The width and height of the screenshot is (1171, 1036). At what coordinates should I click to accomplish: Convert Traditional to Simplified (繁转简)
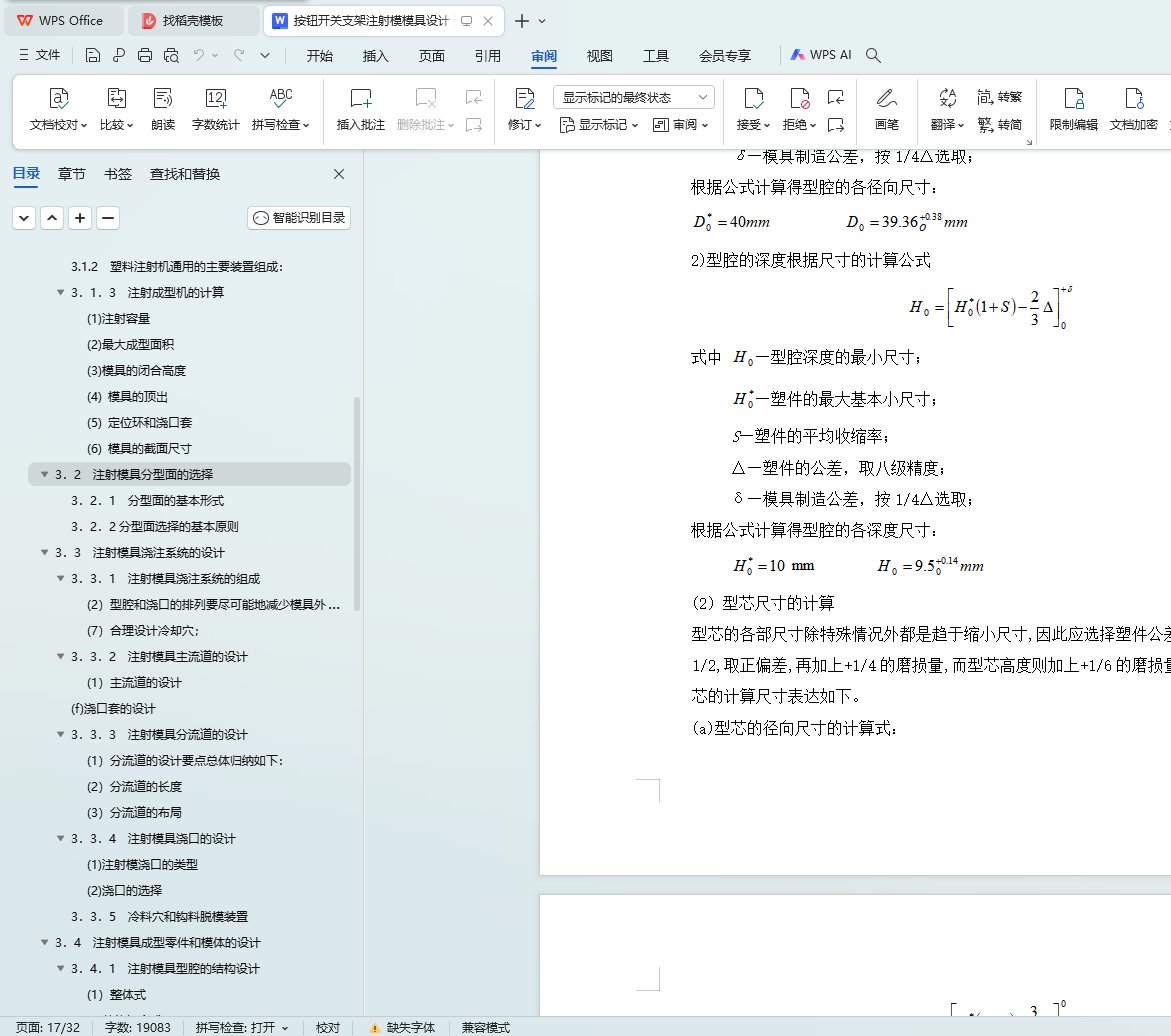click(999, 125)
